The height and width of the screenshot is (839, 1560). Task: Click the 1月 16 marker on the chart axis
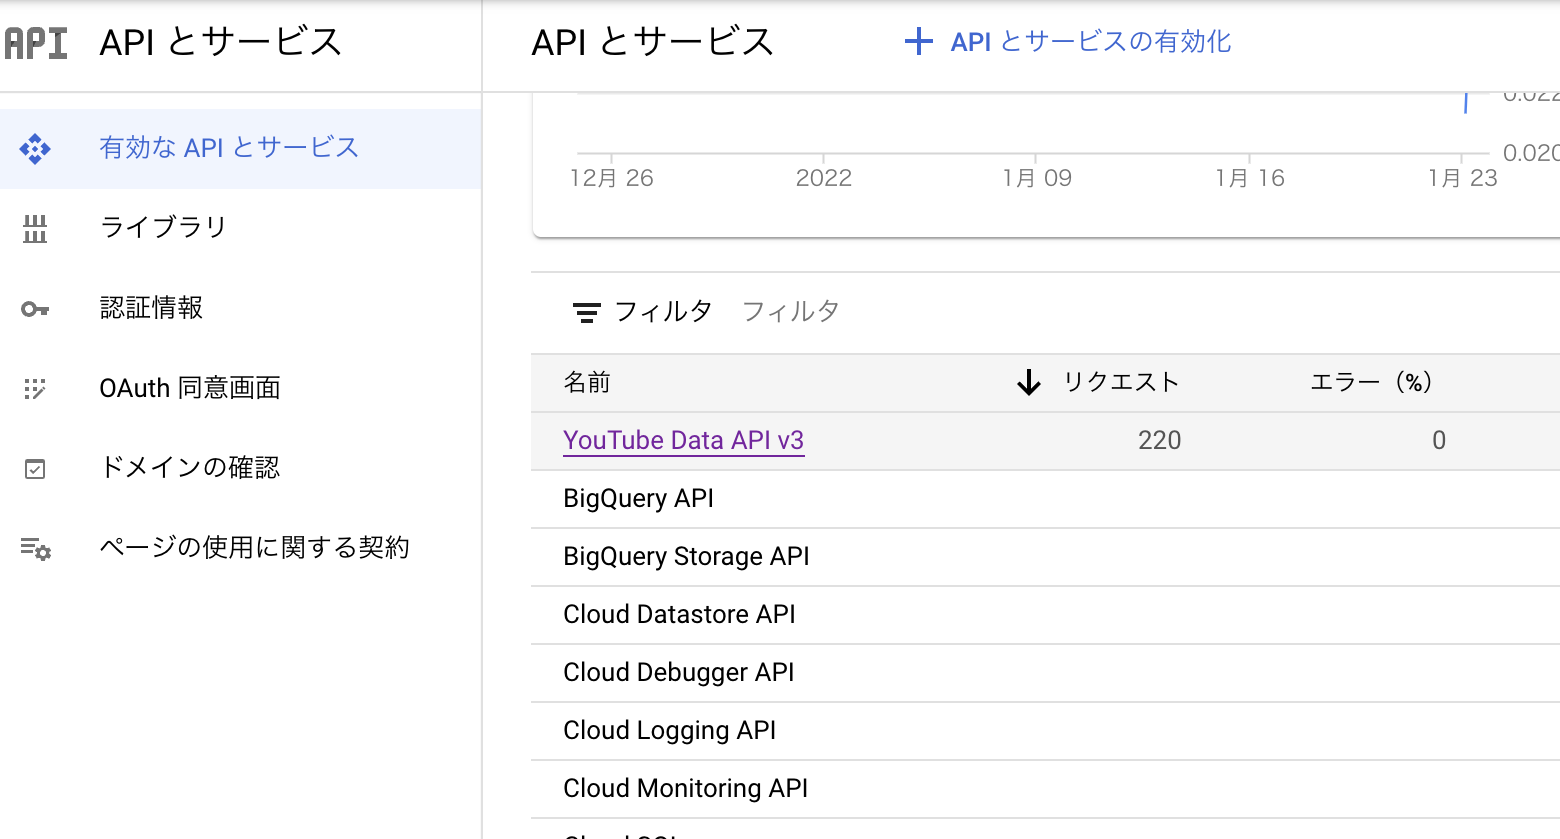1250,177
